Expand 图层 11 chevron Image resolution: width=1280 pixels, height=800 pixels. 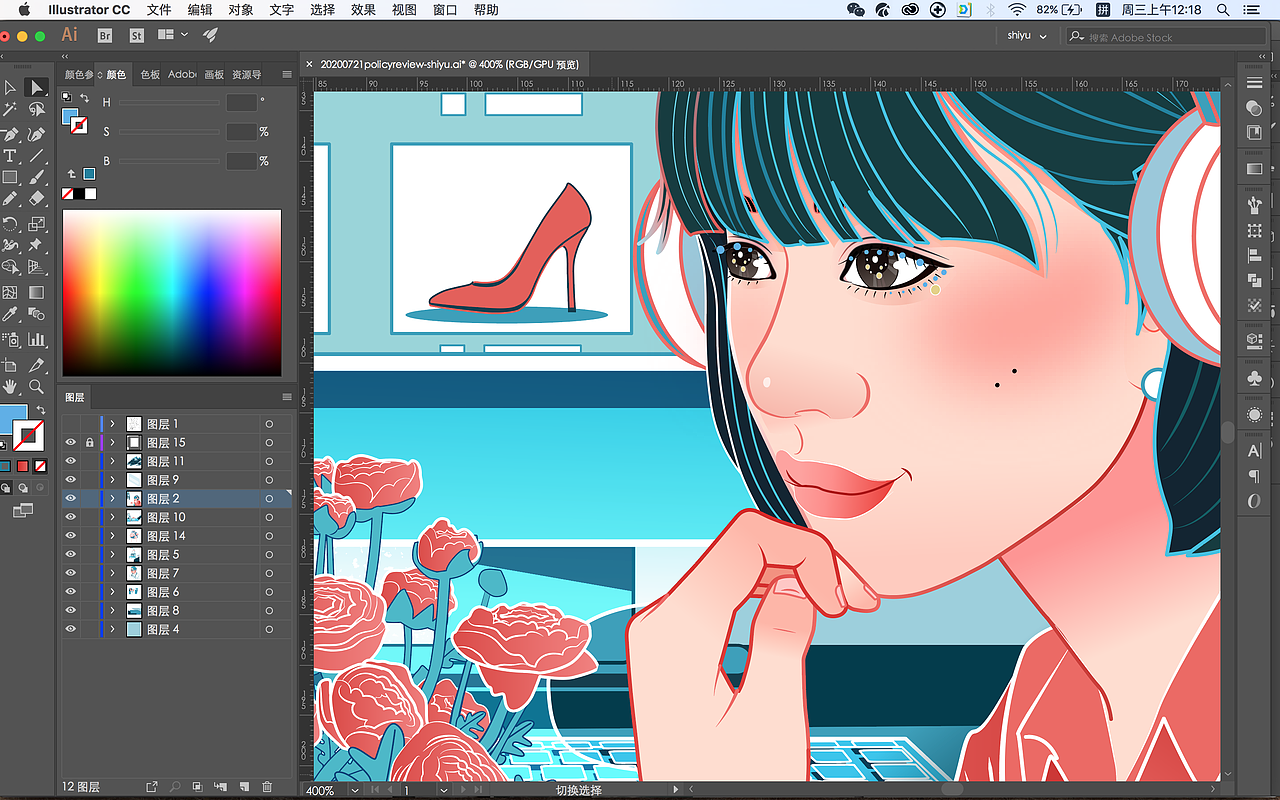(112, 461)
